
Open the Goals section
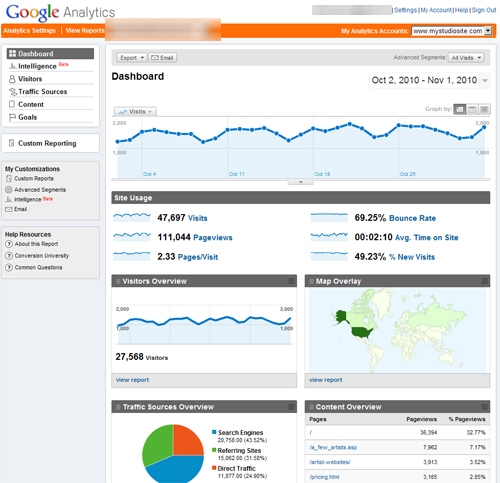(27, 117)
